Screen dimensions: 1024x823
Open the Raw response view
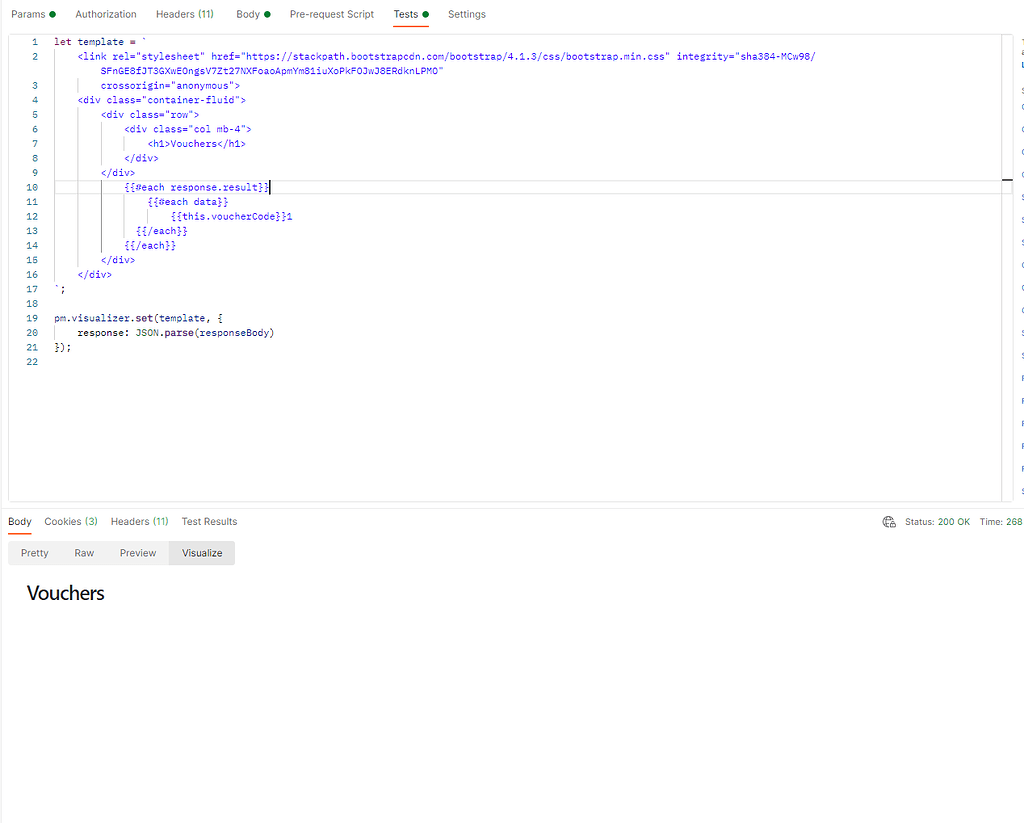(x=84, y=552)
